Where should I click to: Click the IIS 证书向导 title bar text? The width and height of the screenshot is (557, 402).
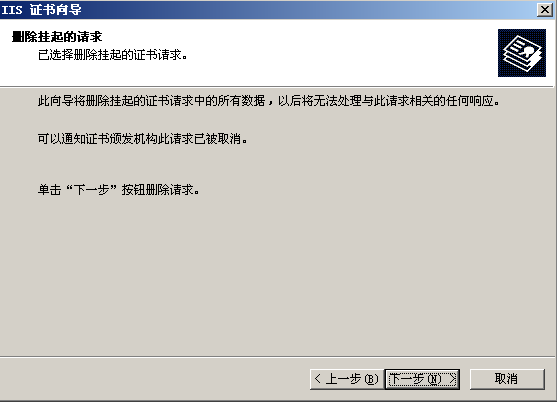[x=42, y=10]
